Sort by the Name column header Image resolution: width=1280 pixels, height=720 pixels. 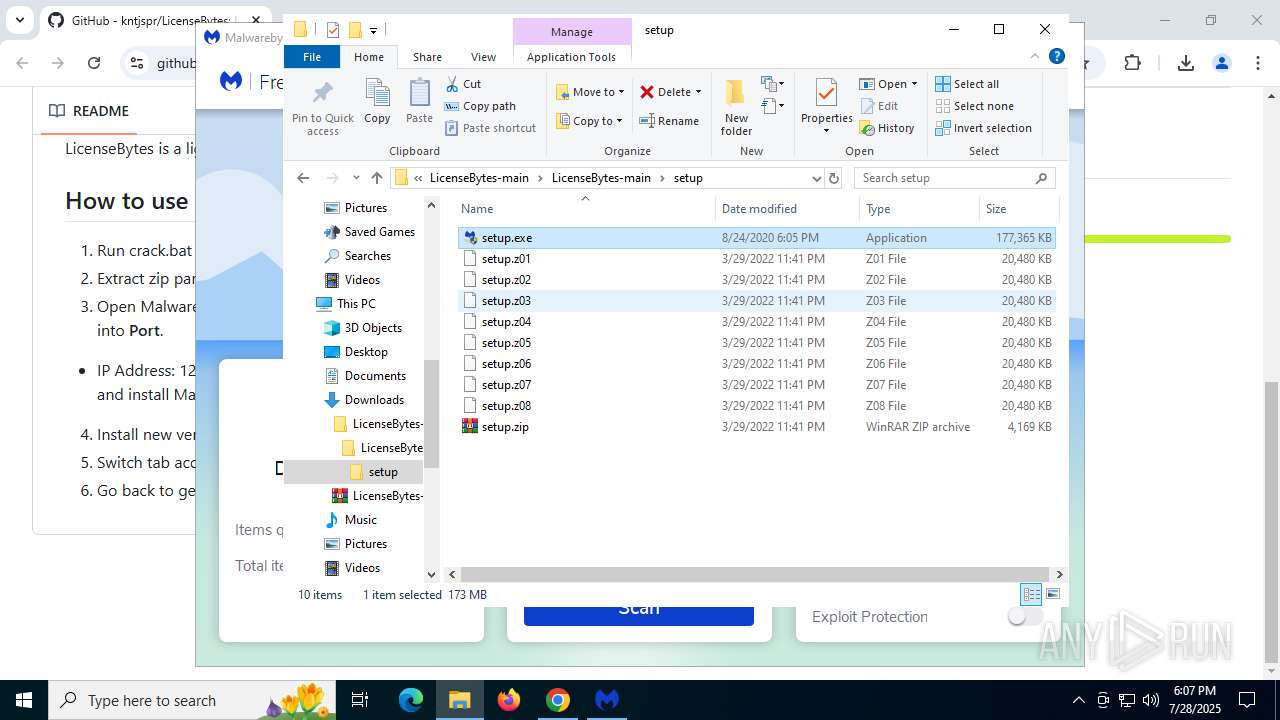[x=586, y=209]
